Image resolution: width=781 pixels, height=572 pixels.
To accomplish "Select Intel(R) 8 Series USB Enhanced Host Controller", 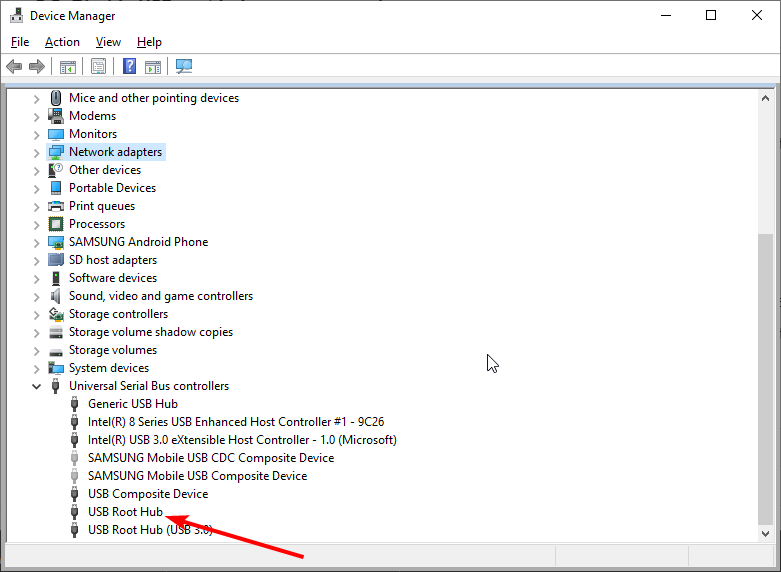I will coord(236,422).
